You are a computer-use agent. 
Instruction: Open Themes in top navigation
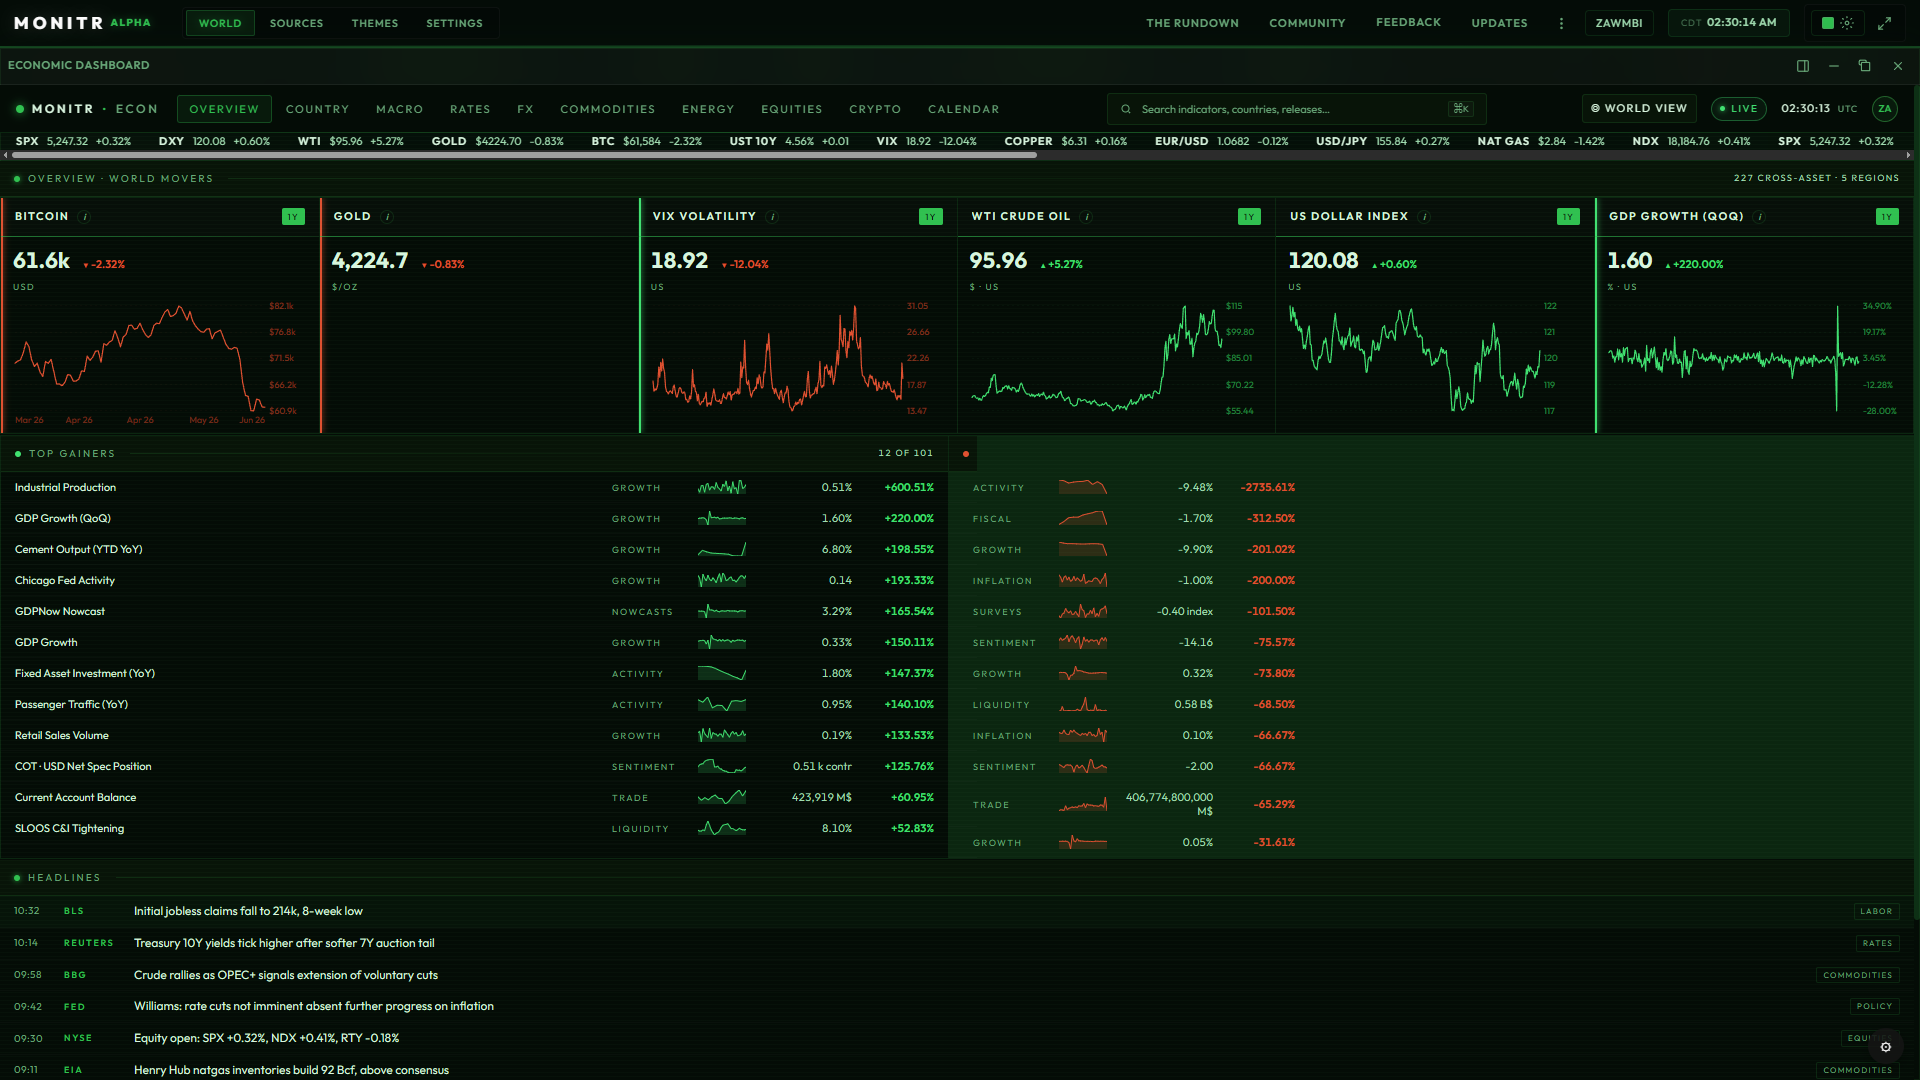pos(375,23)
